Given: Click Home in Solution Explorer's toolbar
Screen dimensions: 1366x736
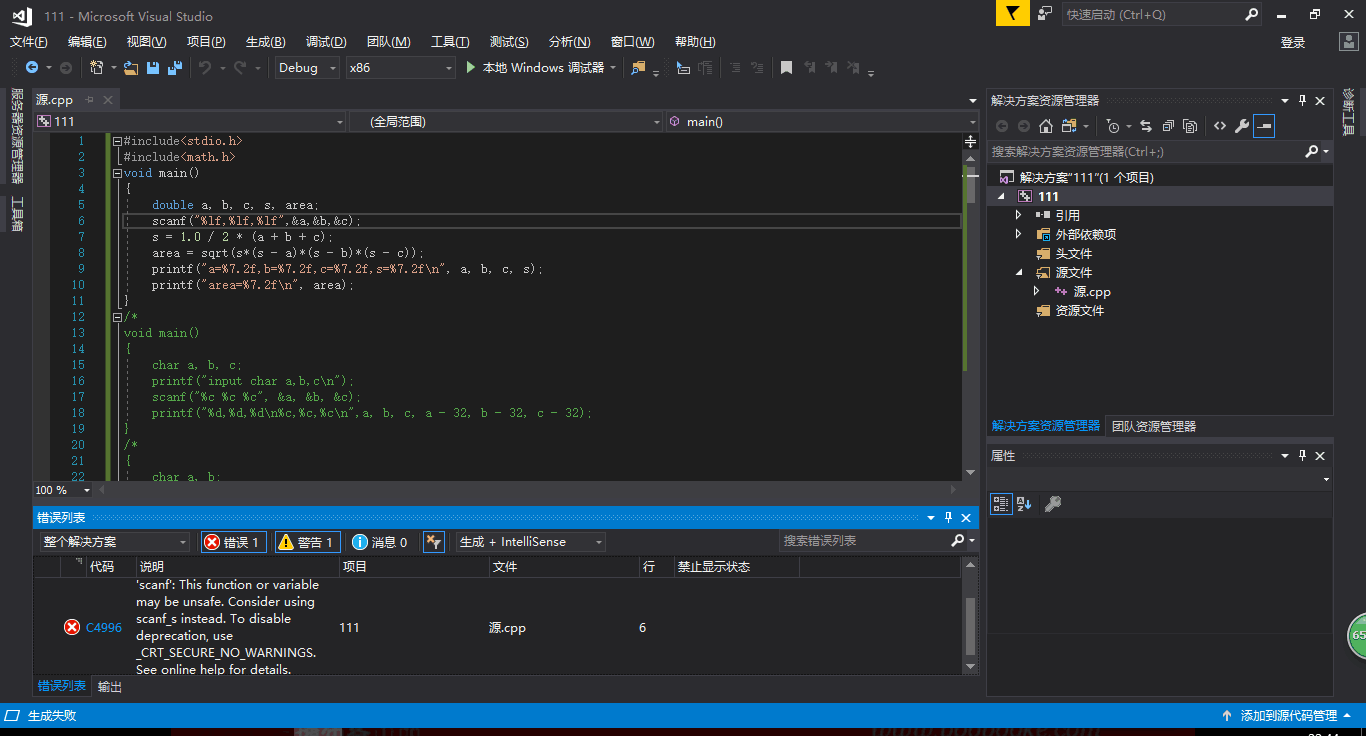Looking at the screenshot, I should coord(1046,126).
